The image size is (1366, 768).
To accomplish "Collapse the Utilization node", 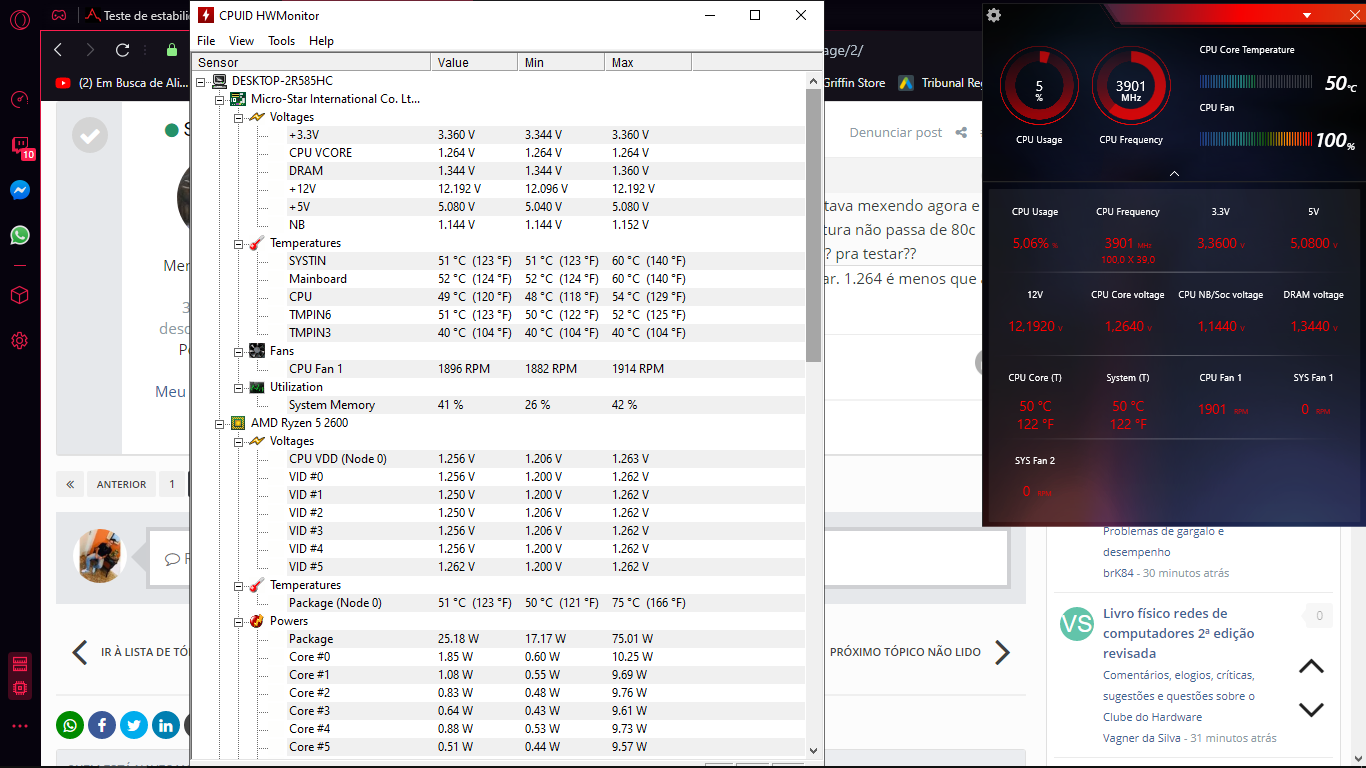I will click(238, 387).
